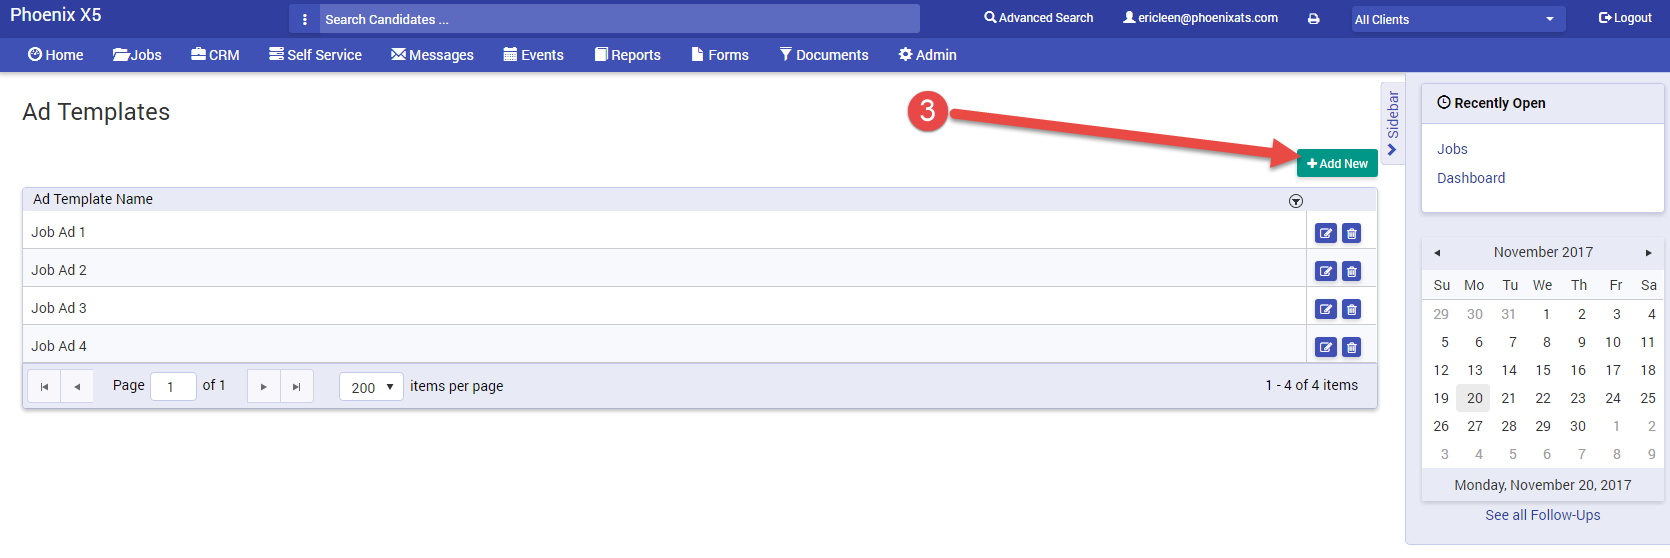Click the print icon in the header
Viewport: 1670px width, 558px height.
(1314, 19)
